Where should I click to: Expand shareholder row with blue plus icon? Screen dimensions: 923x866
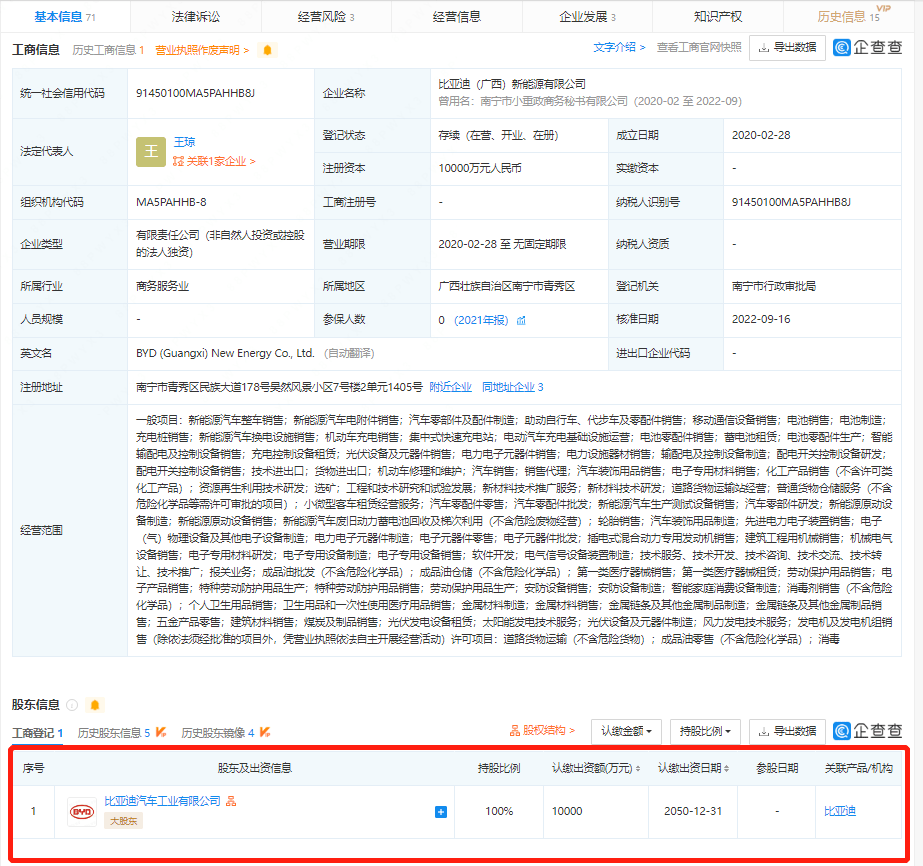441,812
